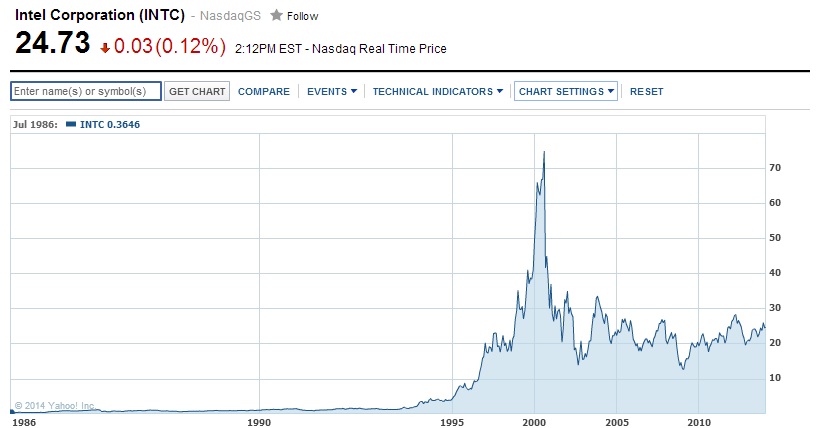Click the INTC 0.3646 legend value
The height and width of the screenshot is (428, 823).
coord(110,124)
